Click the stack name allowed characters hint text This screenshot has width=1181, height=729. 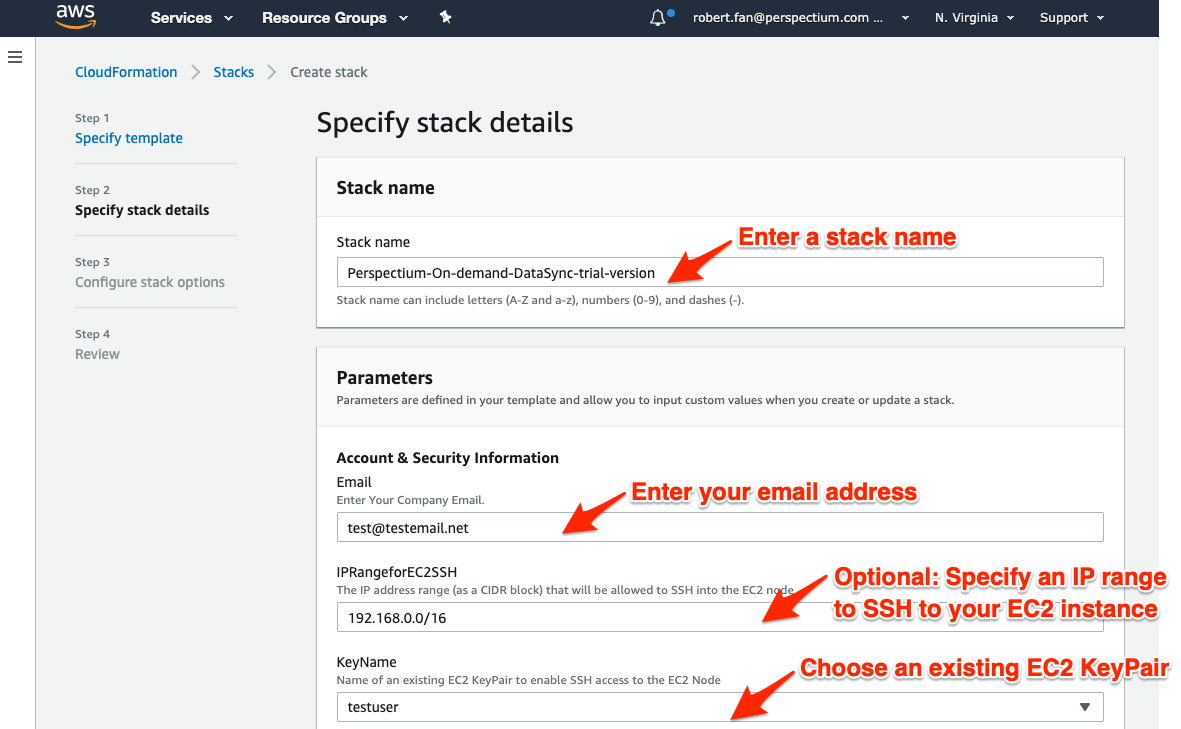click(540, 300)
